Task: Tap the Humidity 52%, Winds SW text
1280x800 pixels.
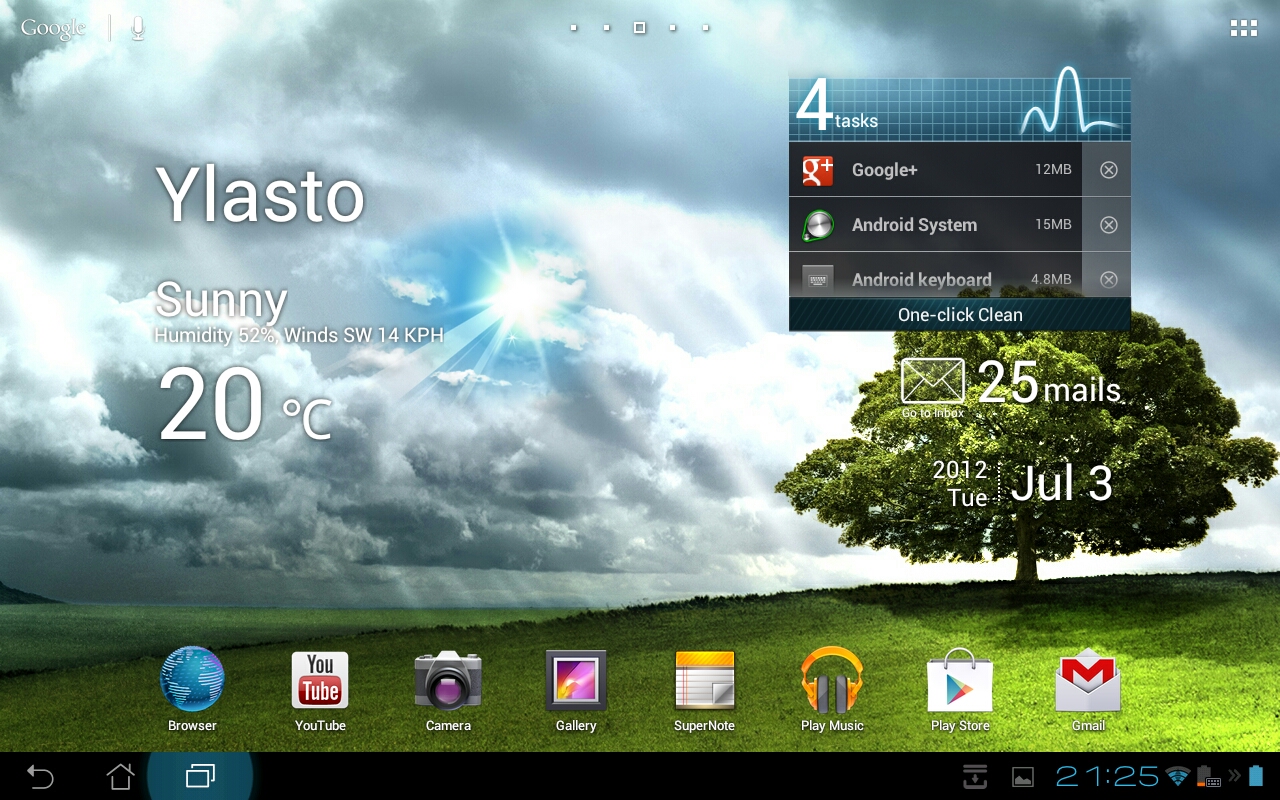Action: point(299,335)
